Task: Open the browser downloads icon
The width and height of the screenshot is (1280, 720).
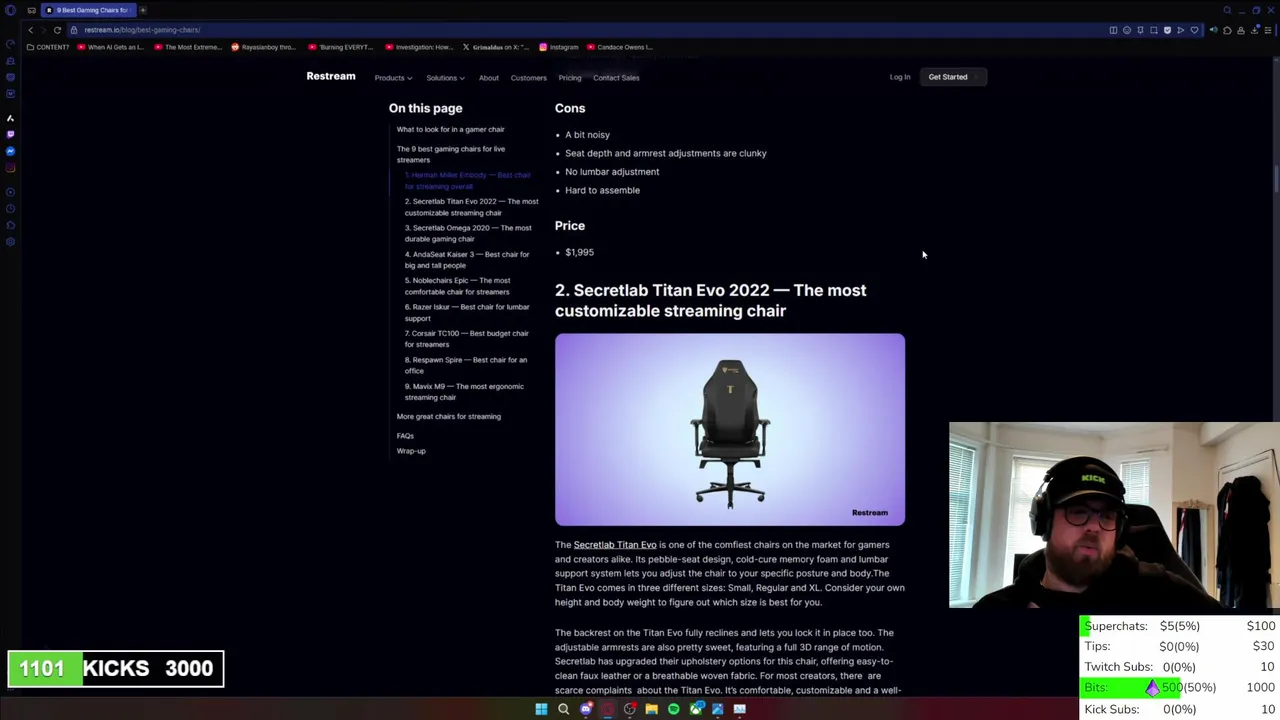Action: click(1254, 30)
